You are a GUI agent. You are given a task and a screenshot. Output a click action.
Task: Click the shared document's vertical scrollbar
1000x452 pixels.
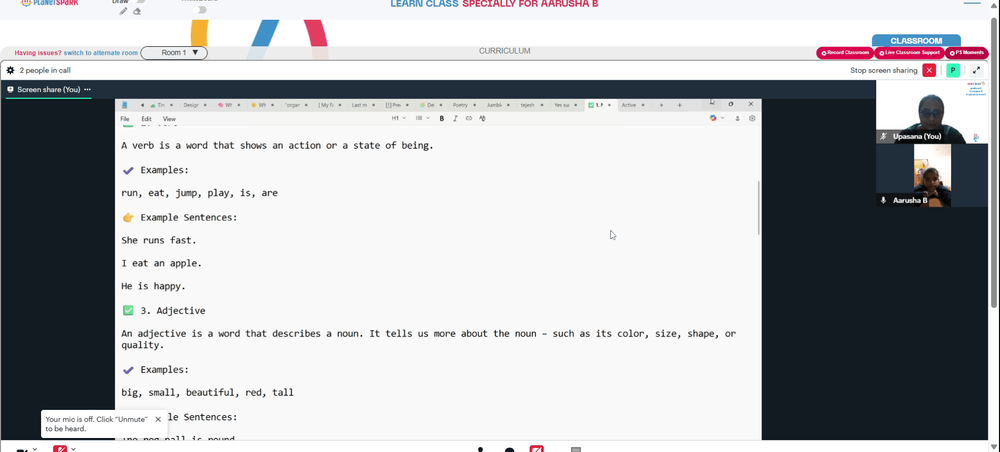click(758, 207)
